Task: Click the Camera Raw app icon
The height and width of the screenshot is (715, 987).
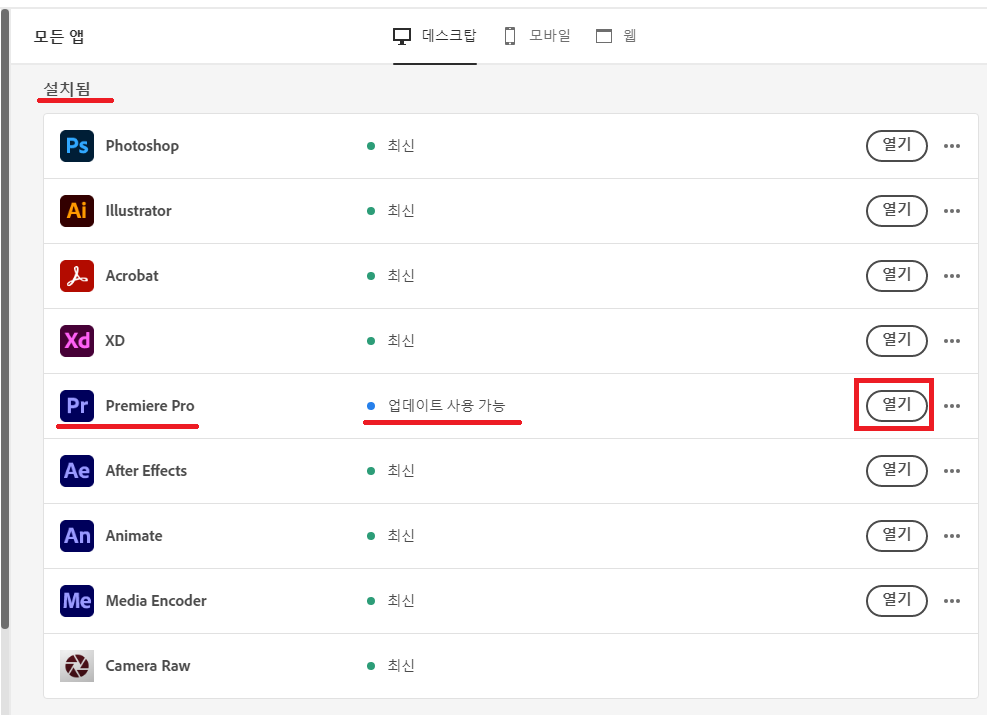Action: [77, 665]
